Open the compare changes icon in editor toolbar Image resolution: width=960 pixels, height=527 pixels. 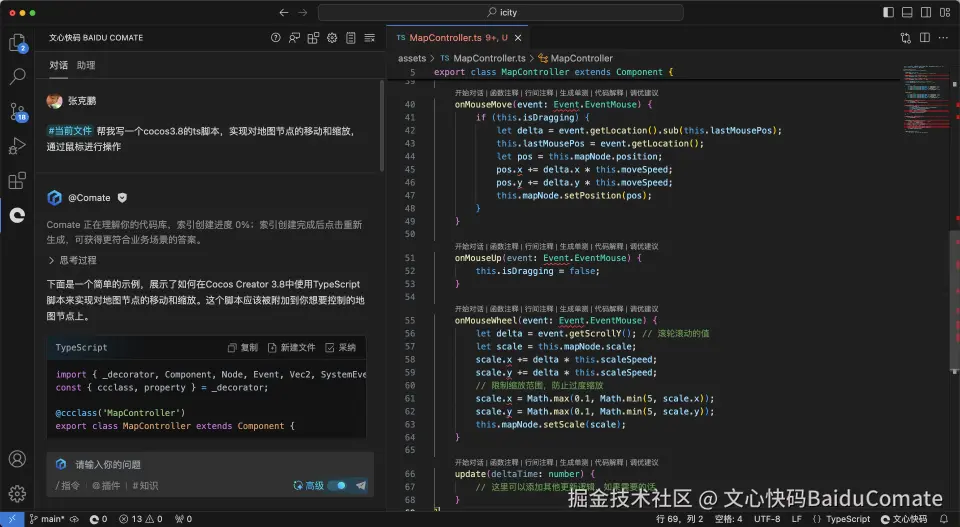pos(906,38)
